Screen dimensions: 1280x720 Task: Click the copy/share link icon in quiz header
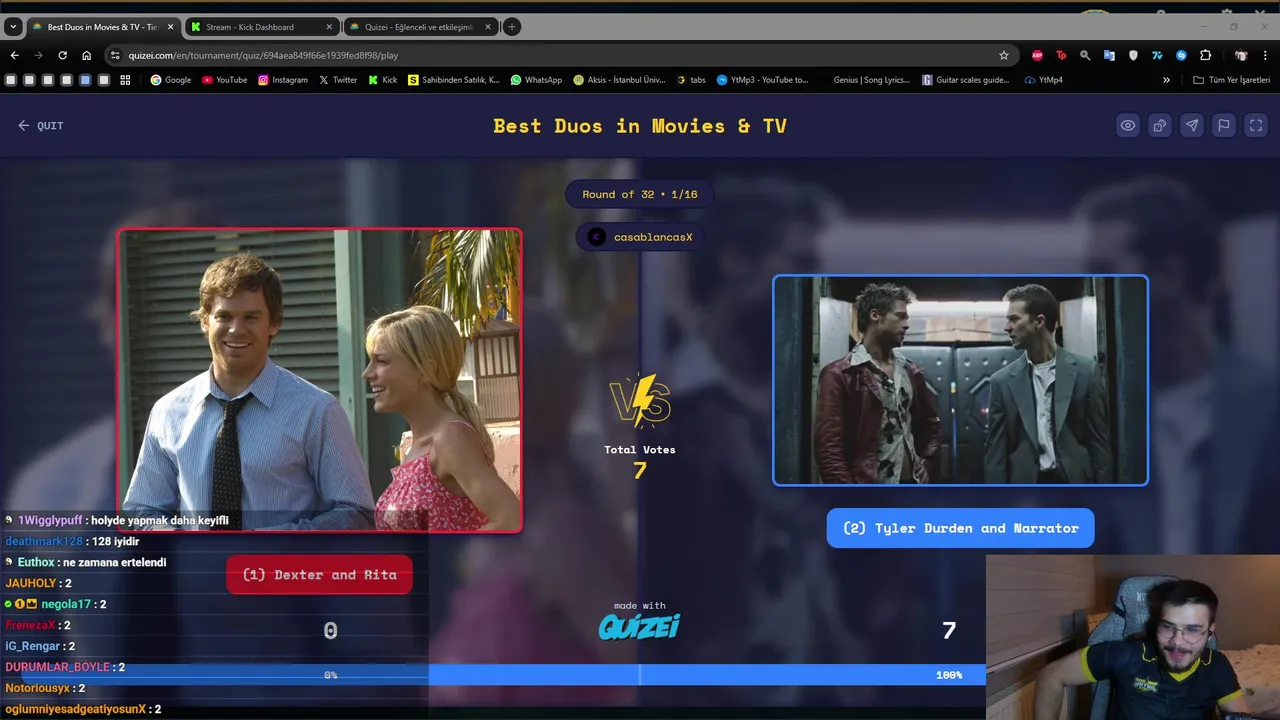click(x=1160, y=126)
